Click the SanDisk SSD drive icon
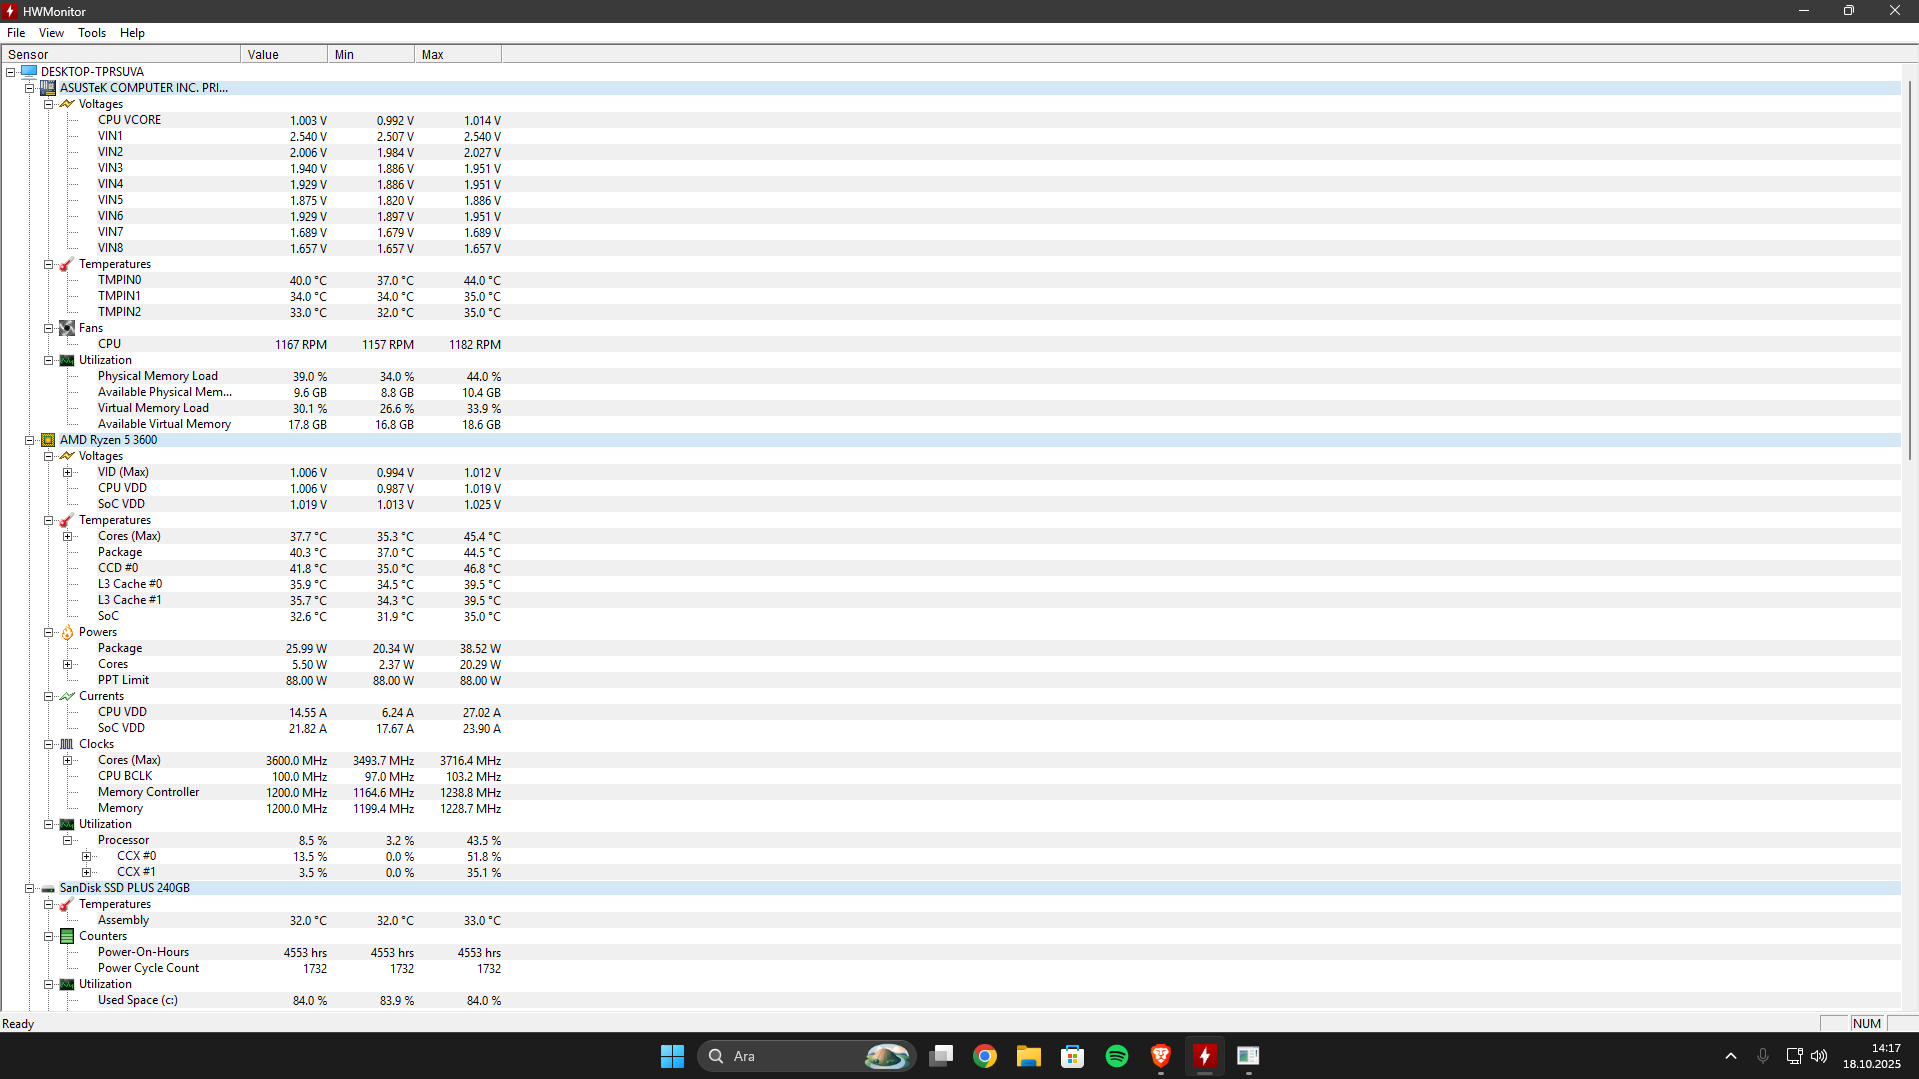 (x=48, y=888)
